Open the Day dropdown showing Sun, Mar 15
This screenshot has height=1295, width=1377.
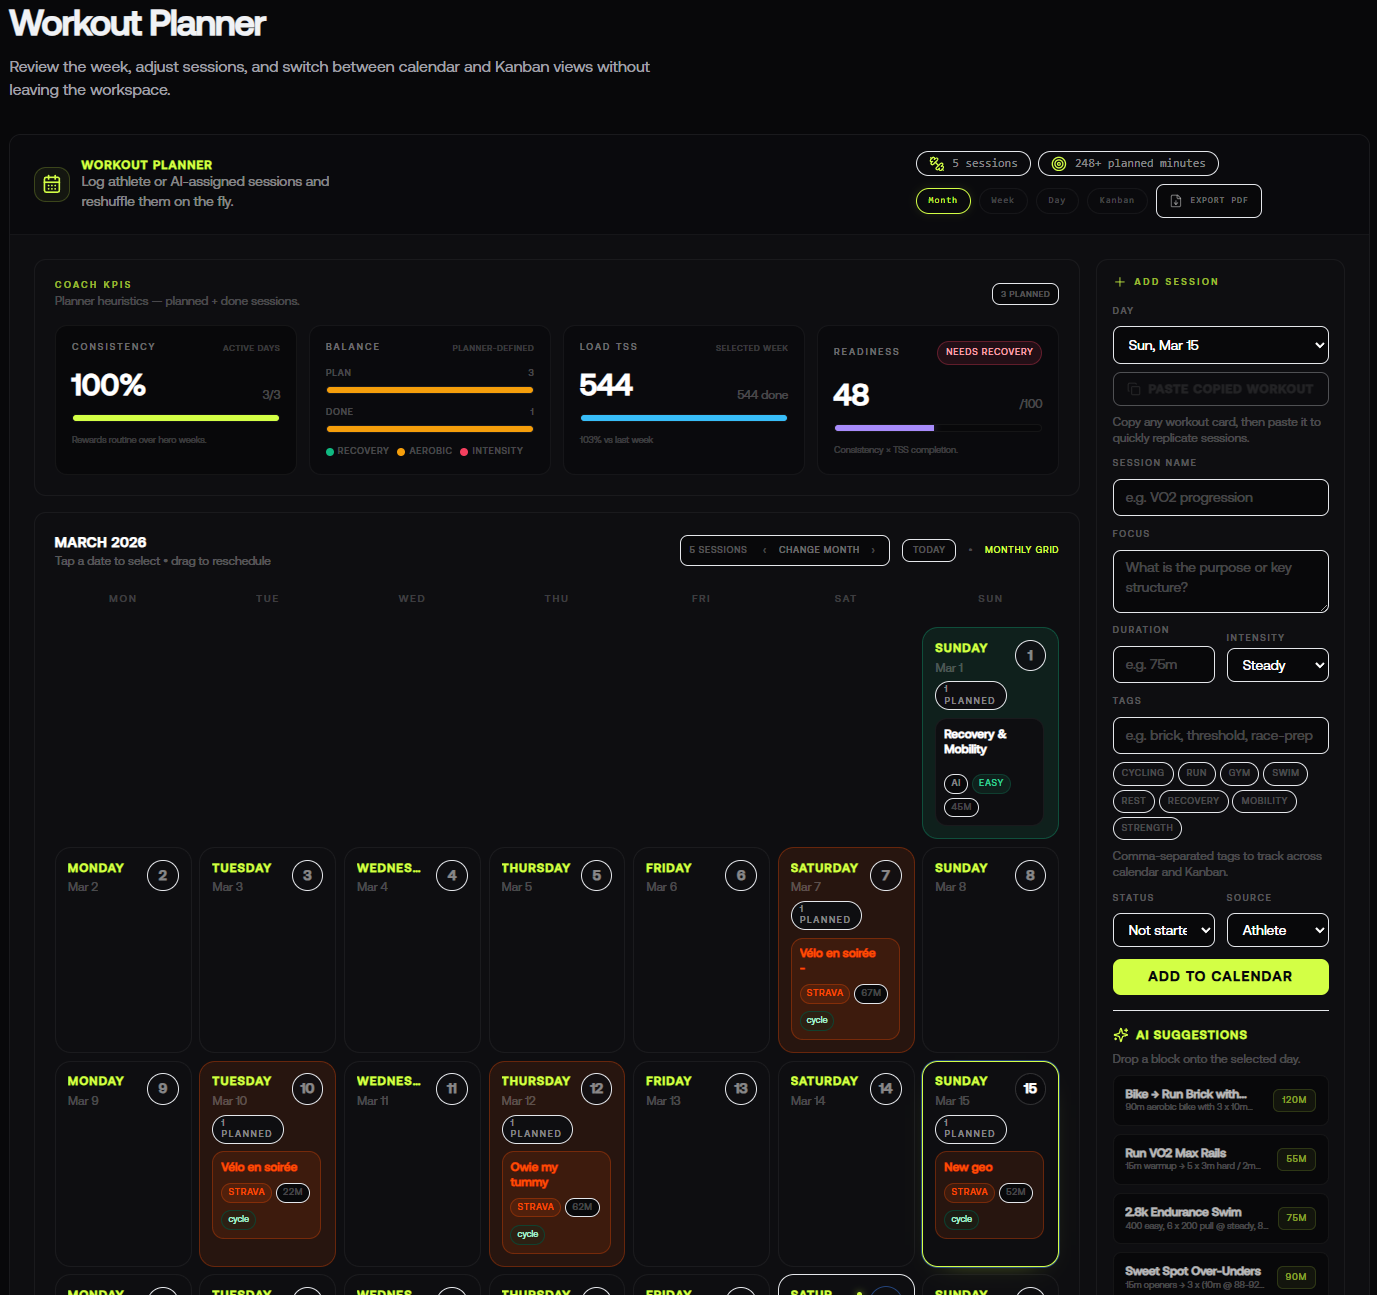pos(1220,345)
